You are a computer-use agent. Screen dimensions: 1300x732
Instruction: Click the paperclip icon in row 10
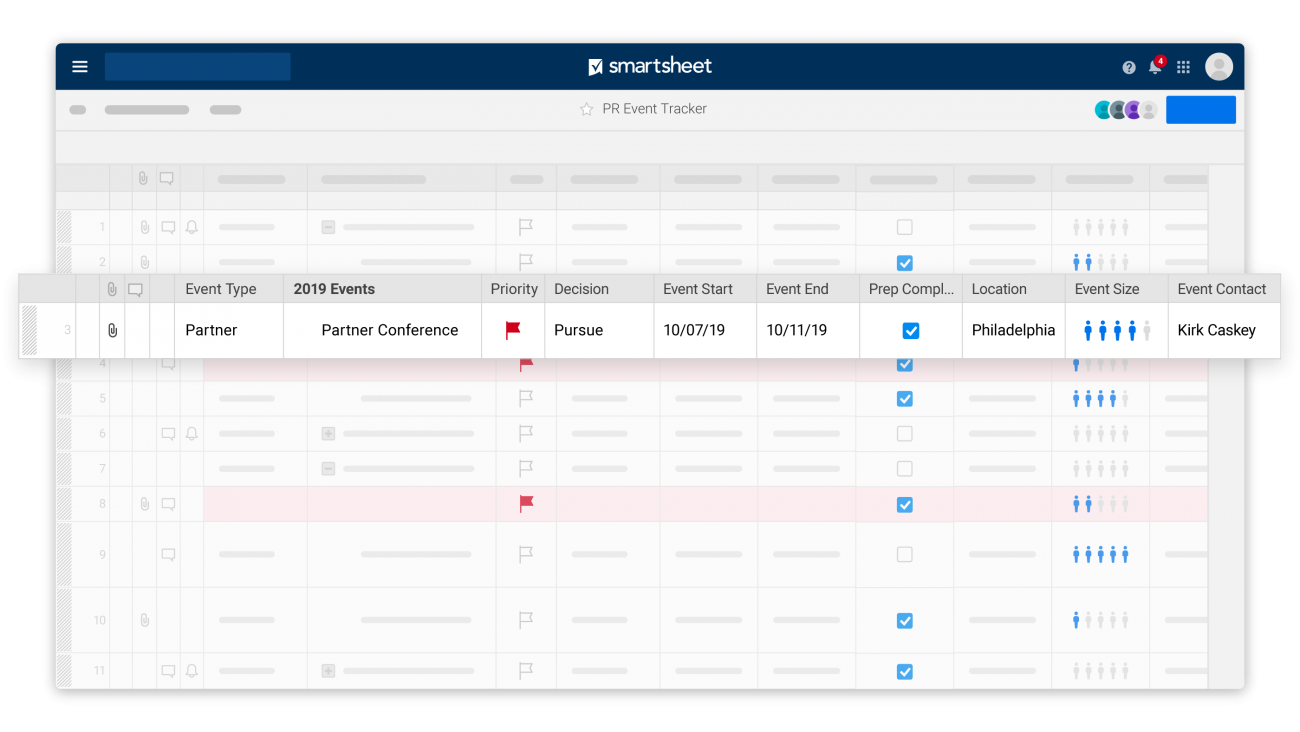point(144,620)
